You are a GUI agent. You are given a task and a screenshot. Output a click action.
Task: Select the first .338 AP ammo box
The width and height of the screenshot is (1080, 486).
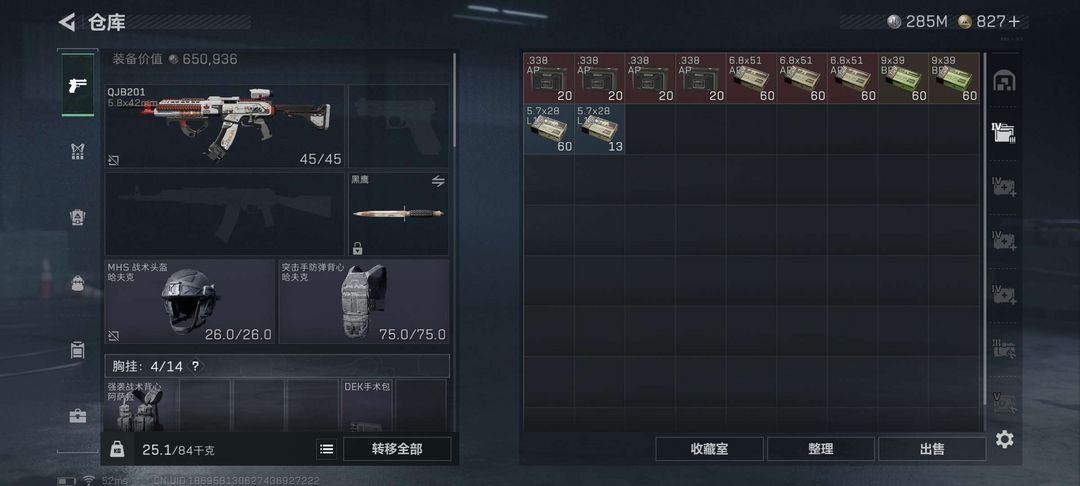point(549,78)
